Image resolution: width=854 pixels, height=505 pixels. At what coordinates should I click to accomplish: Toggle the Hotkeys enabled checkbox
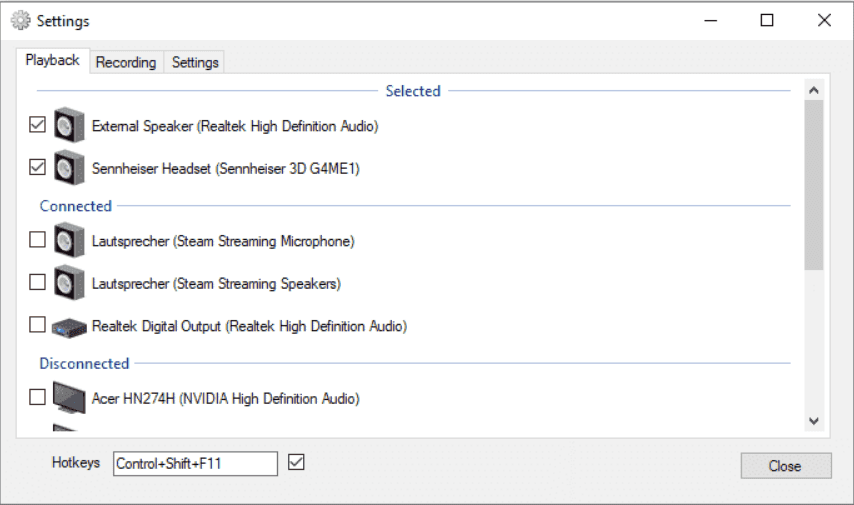pyautogui.click(x=295, y=462)
